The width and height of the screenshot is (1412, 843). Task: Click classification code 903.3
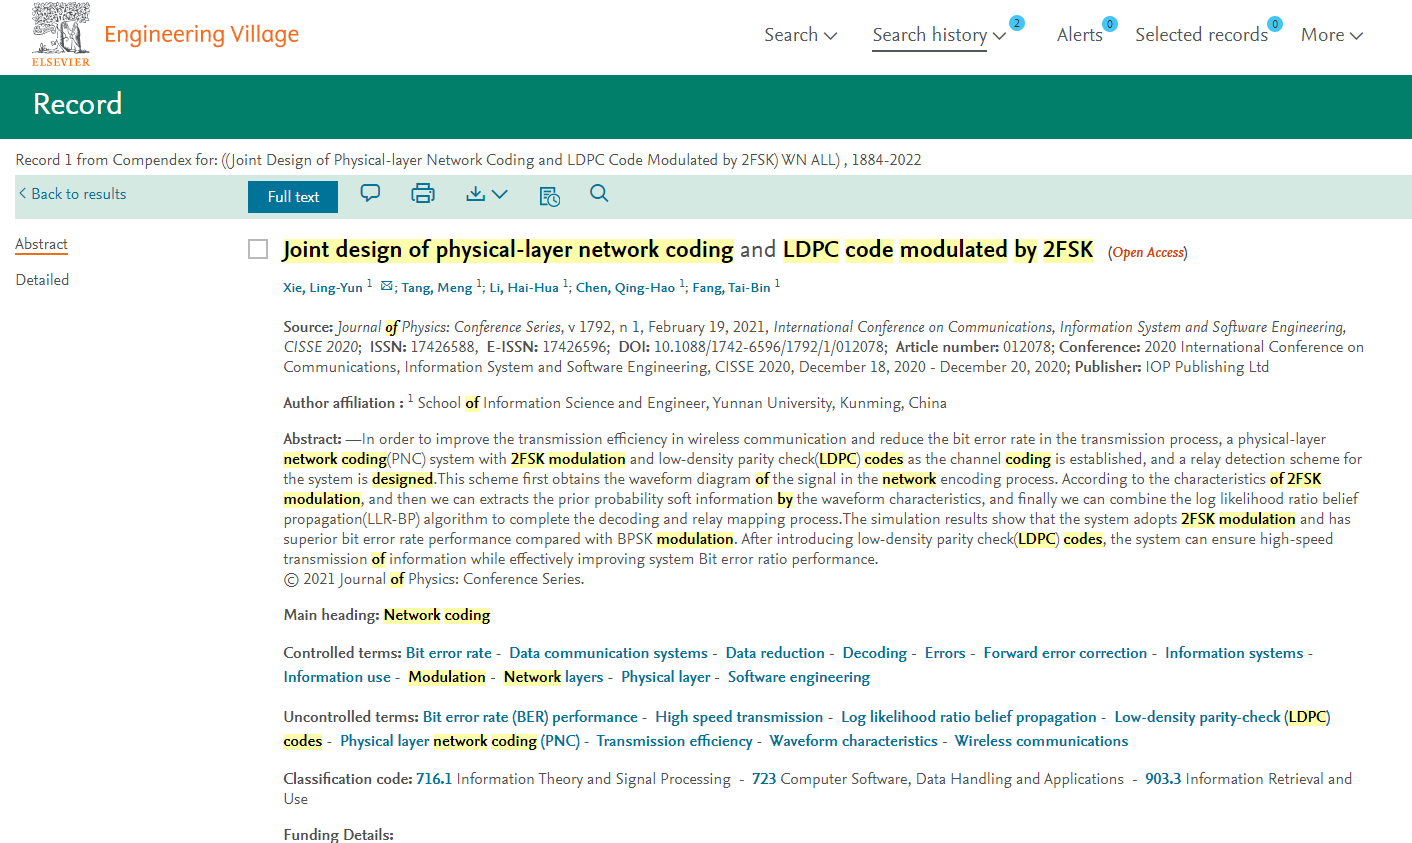coord(1163,779)
